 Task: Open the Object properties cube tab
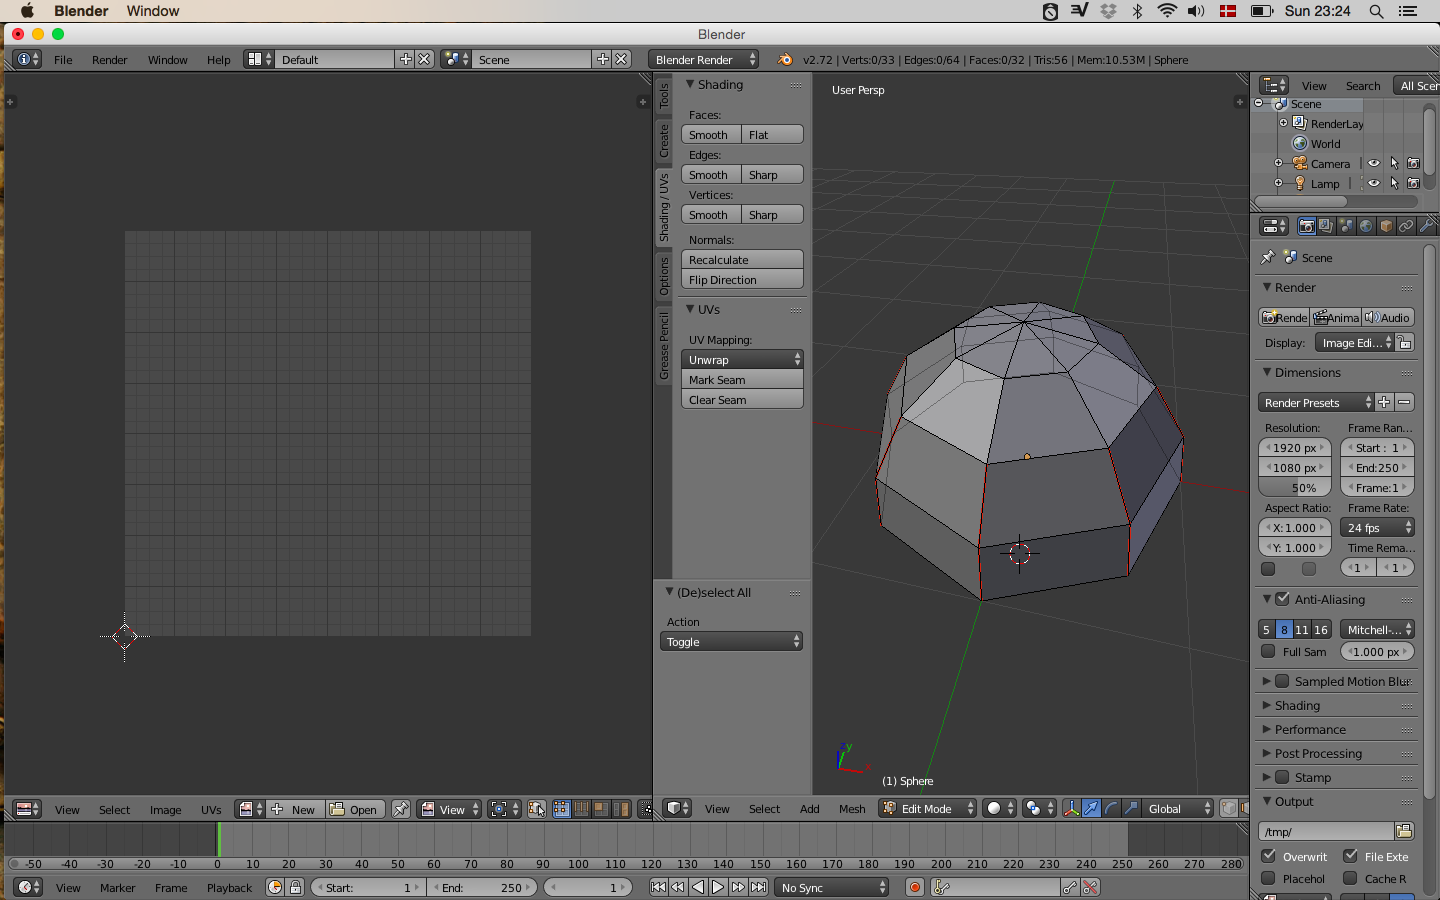pyautogui.click(x=1386, y=226)
